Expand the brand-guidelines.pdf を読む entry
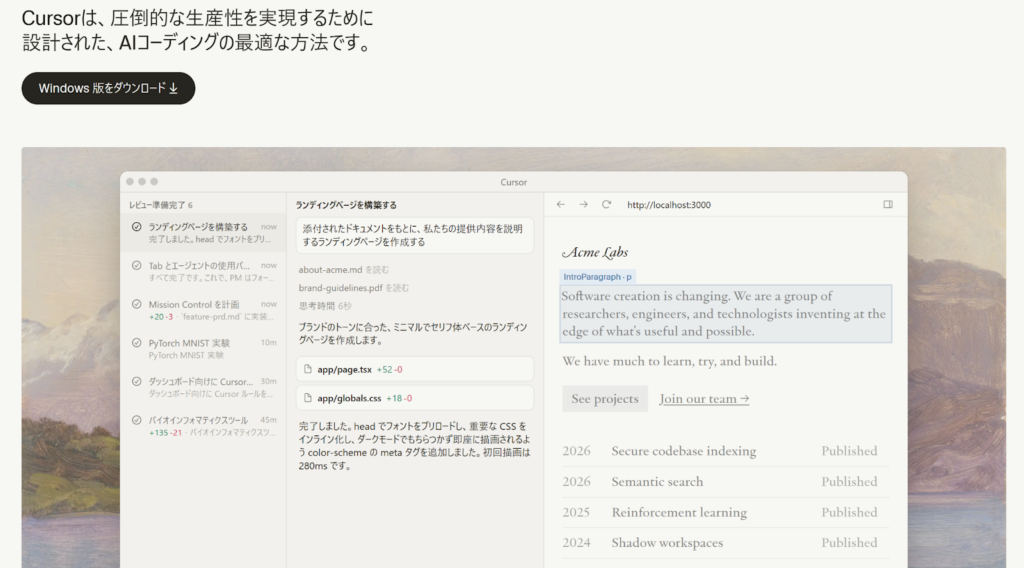This screenshot has height=568, width=1024. pyautogui.click(x=353, y=288)
